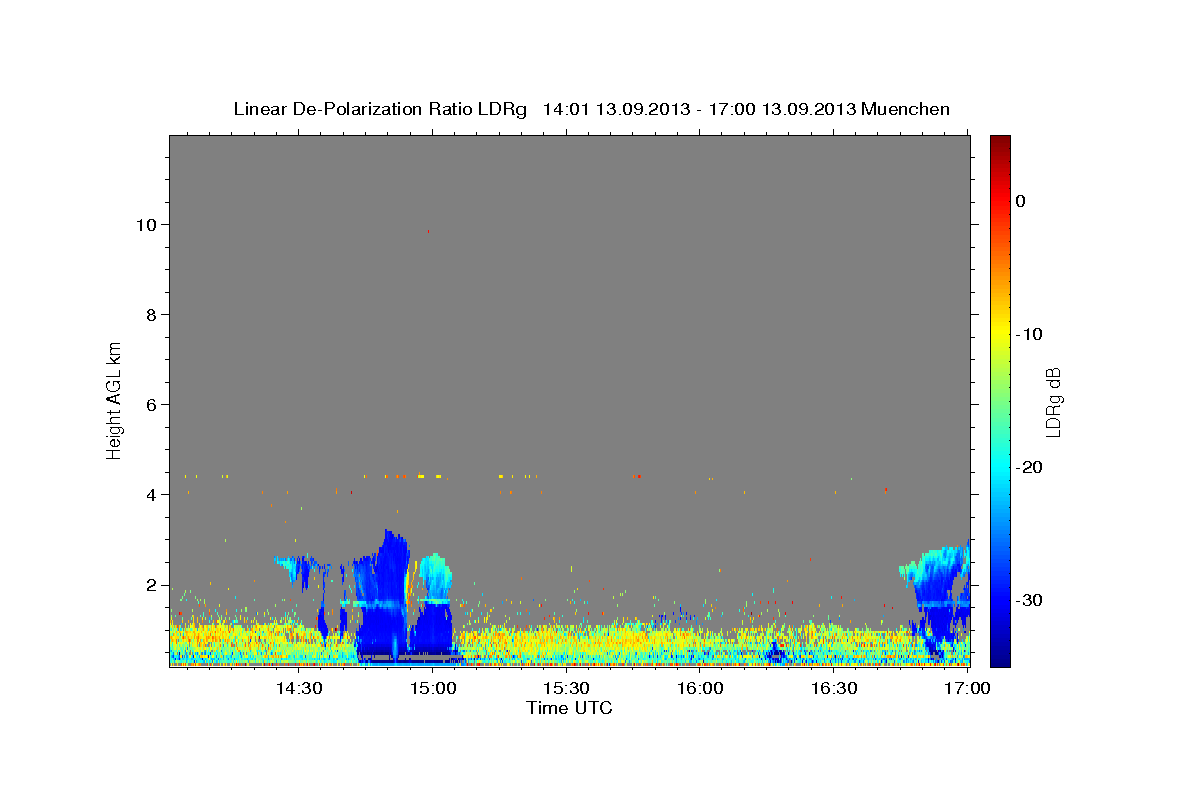Click the 'LDRg dB' colorbar label
The height and width of the screenshot is (800, 1200).
pyautogui.click(x=1053, y=402)
